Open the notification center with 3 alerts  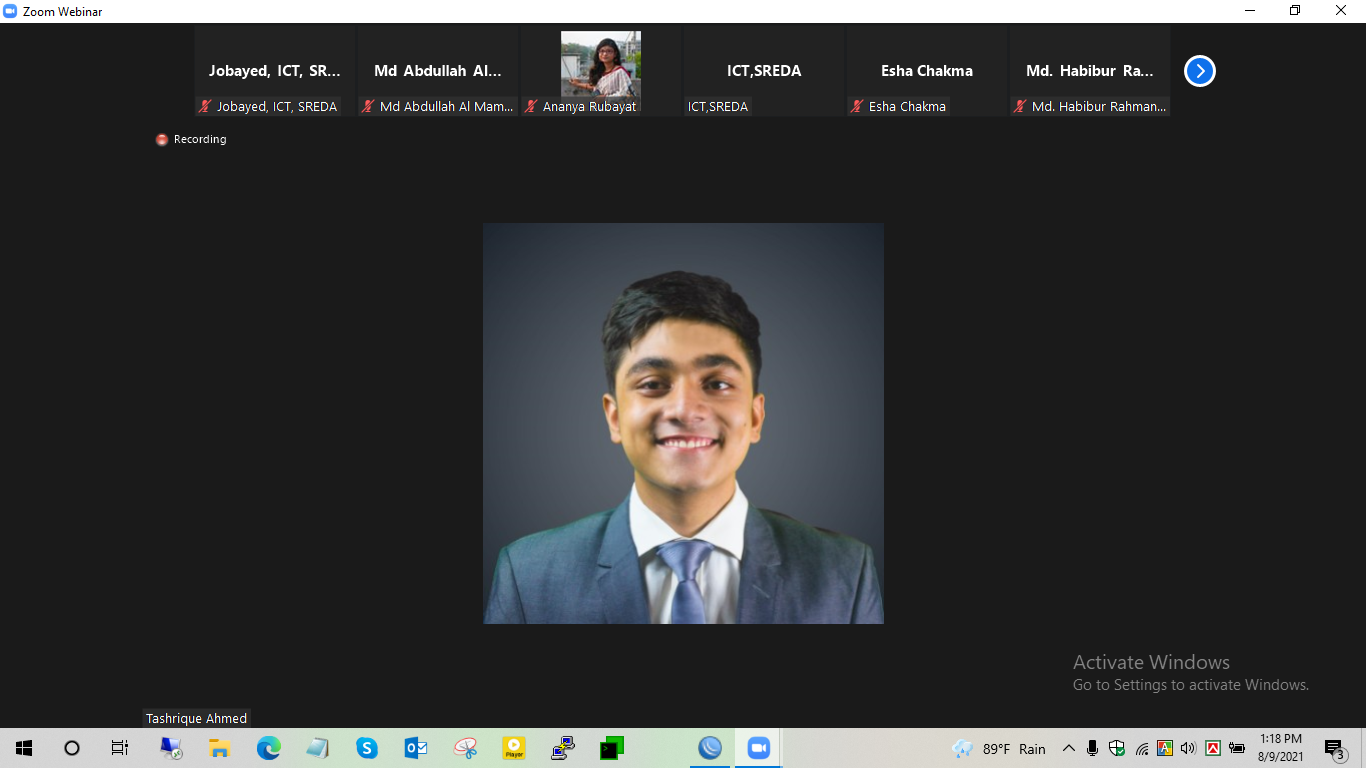1334,748
